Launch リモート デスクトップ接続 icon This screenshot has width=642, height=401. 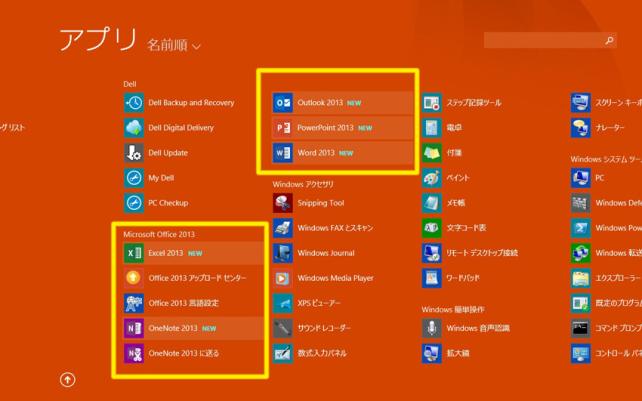pyautogui.click(x=432, y=253)
